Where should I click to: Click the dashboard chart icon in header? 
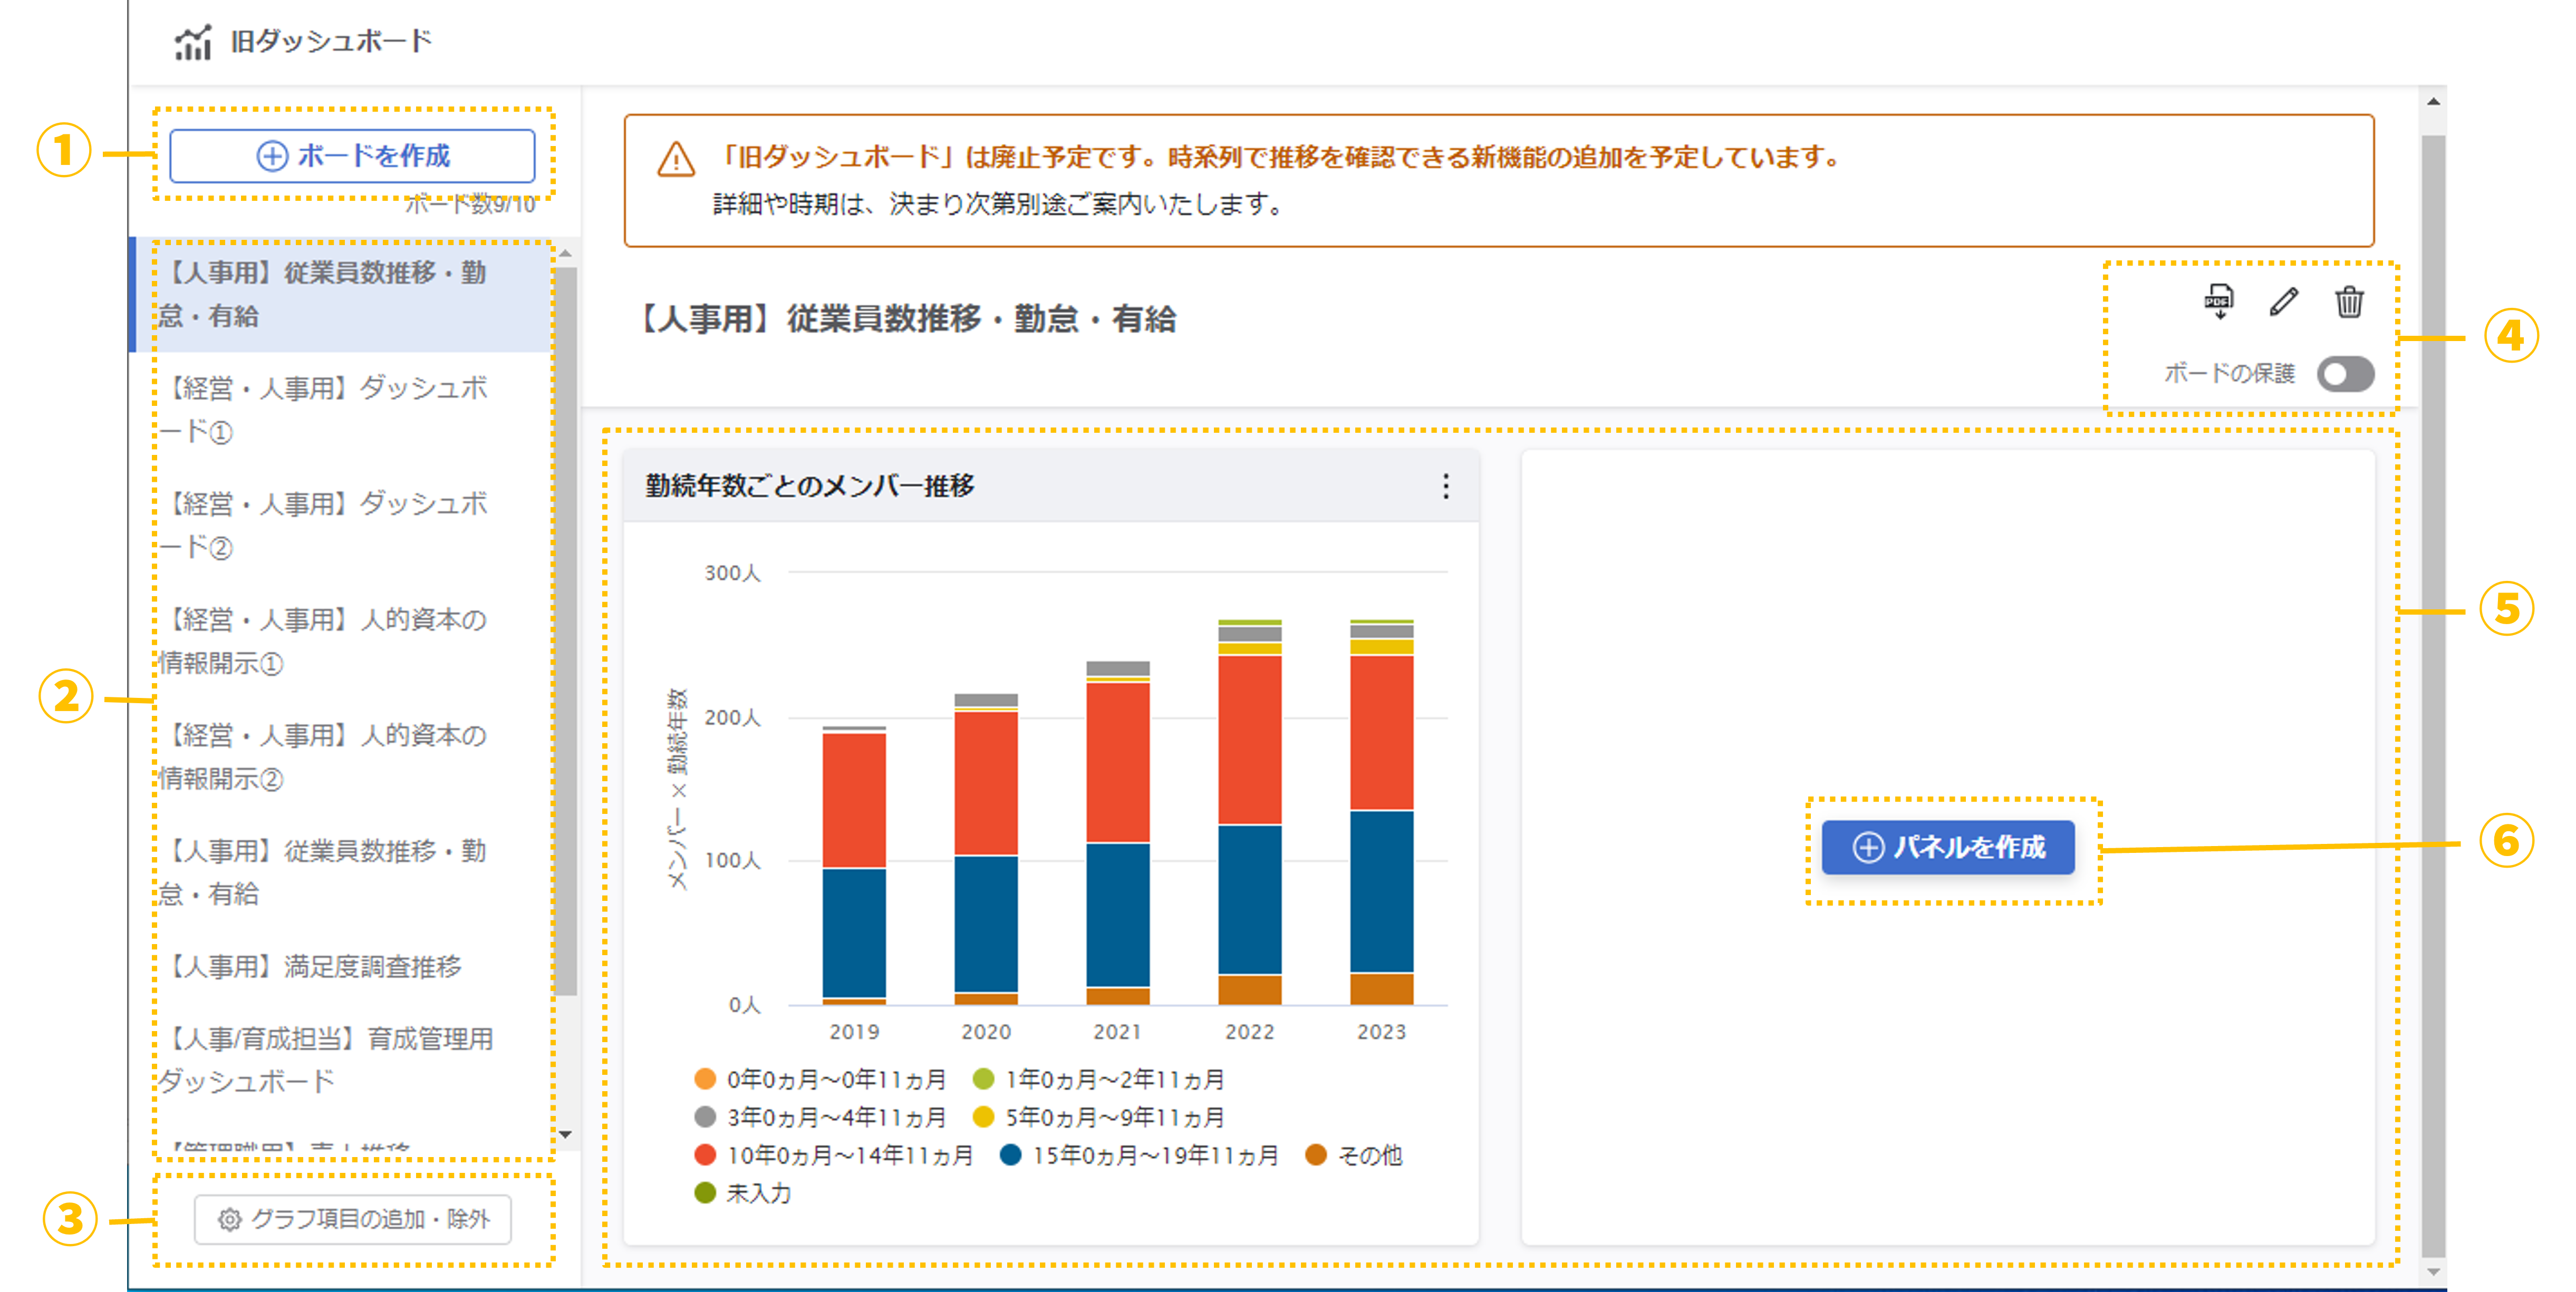[x=193, y=42]
